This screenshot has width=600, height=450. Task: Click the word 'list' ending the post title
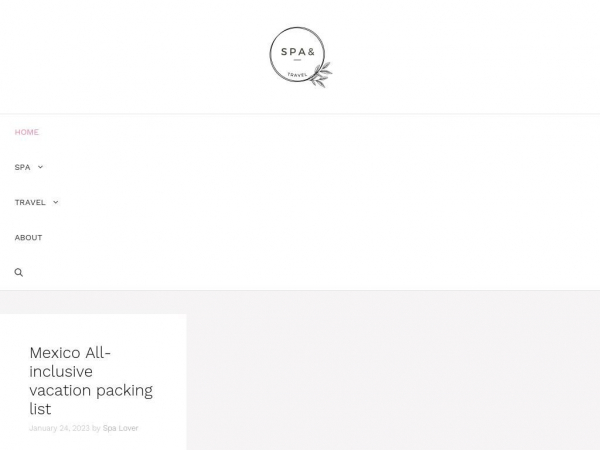(40, 409)
